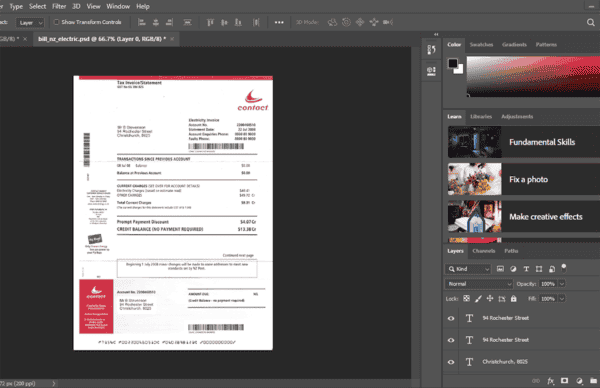Collapse the panels with double-arrow icon
This screenshot has height=388, width=600.
[x=436, y=34]
